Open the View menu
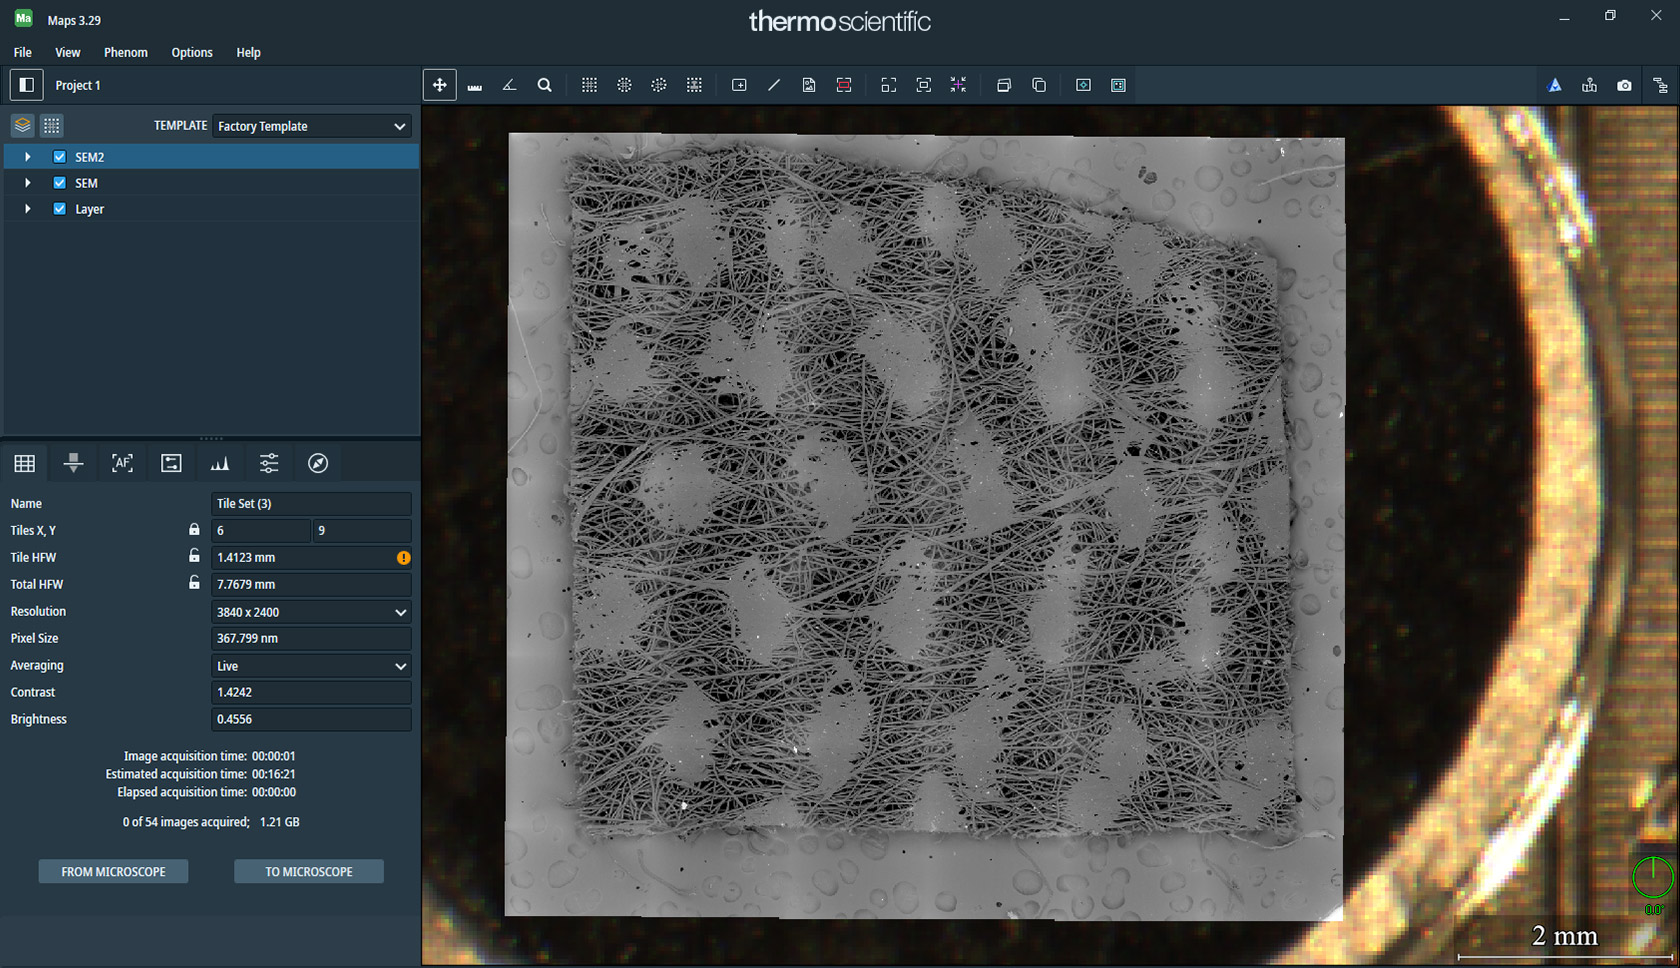1680x968 pixels. pyautogui.click(x=67, y=52)
